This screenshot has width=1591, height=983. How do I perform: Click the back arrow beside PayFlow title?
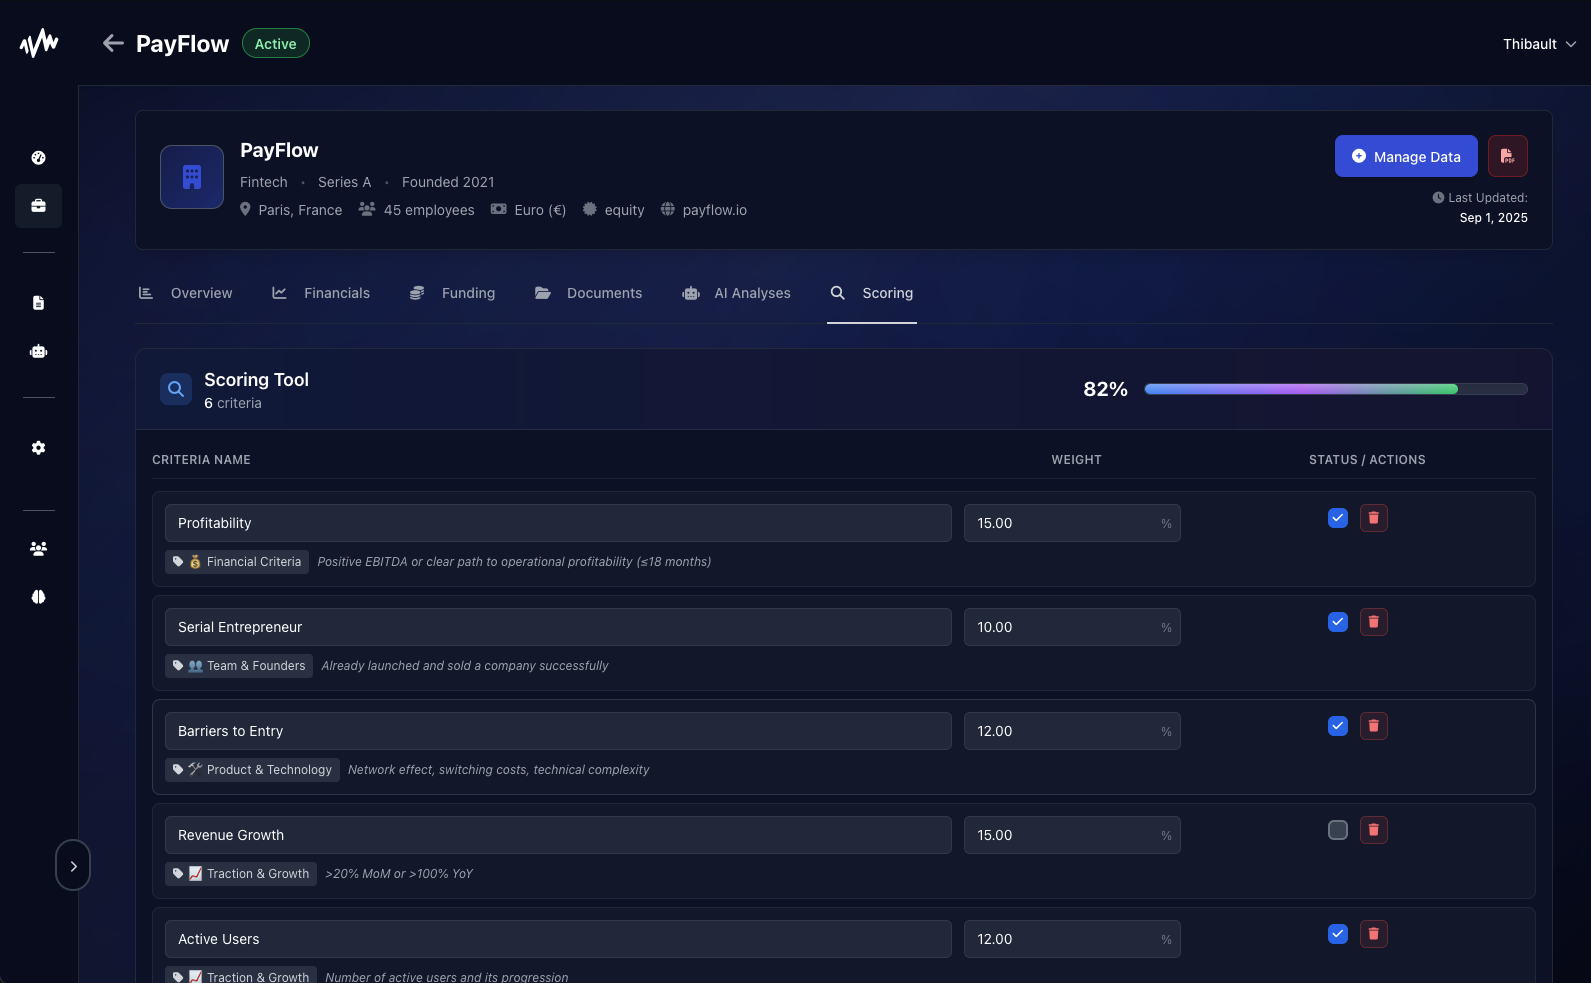click(x=113, y=43)
